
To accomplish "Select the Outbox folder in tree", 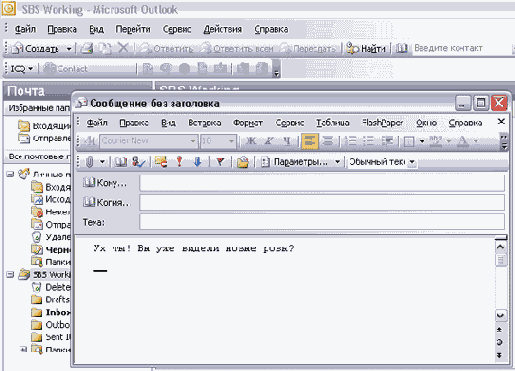I will [x=50, y=325].
